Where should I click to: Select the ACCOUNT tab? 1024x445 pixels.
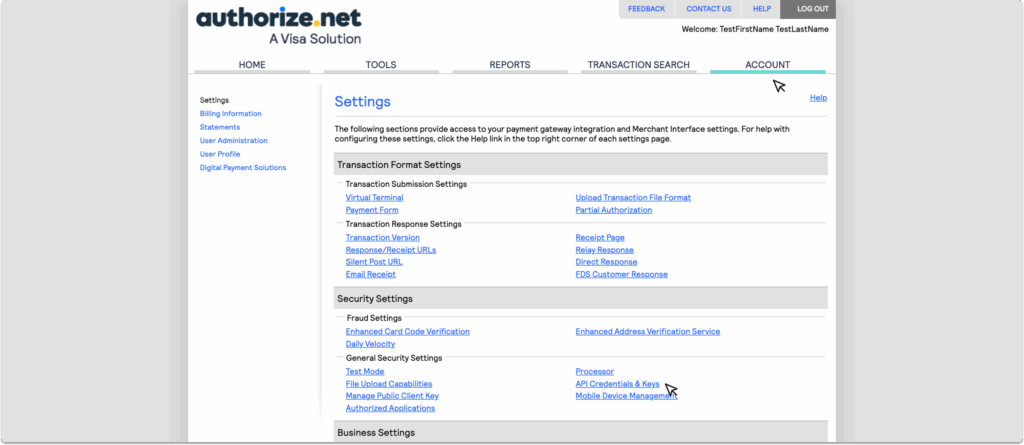click(767, 65)
